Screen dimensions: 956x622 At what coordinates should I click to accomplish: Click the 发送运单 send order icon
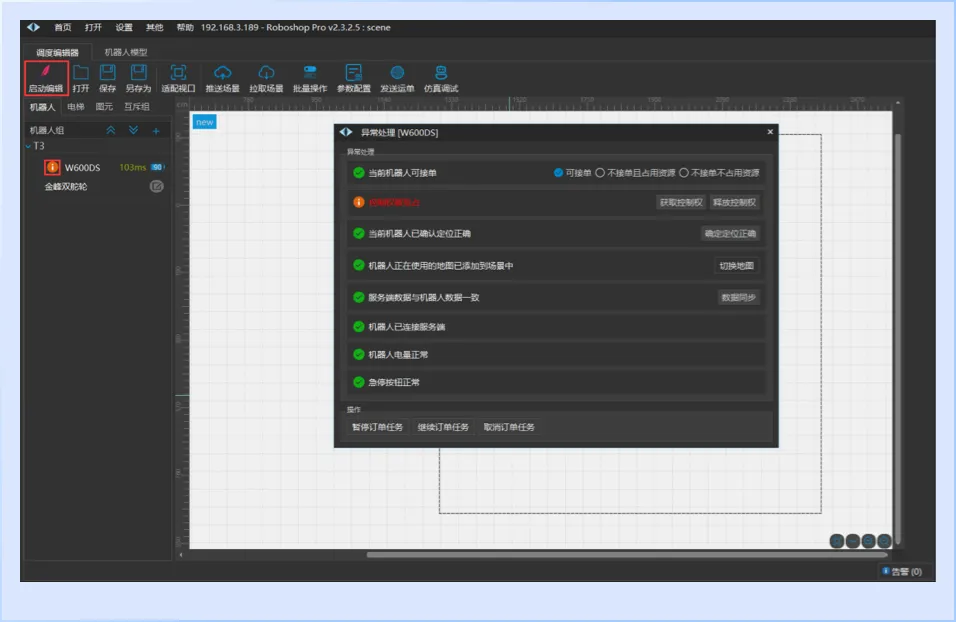(x=397, y=73)
